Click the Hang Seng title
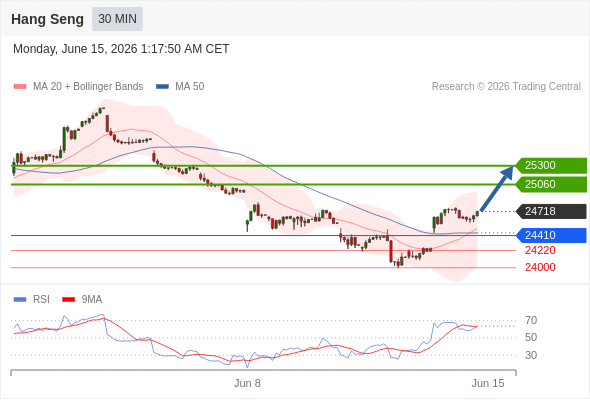Viewport: 590px width, 400px height. click(x=47, y=19)
